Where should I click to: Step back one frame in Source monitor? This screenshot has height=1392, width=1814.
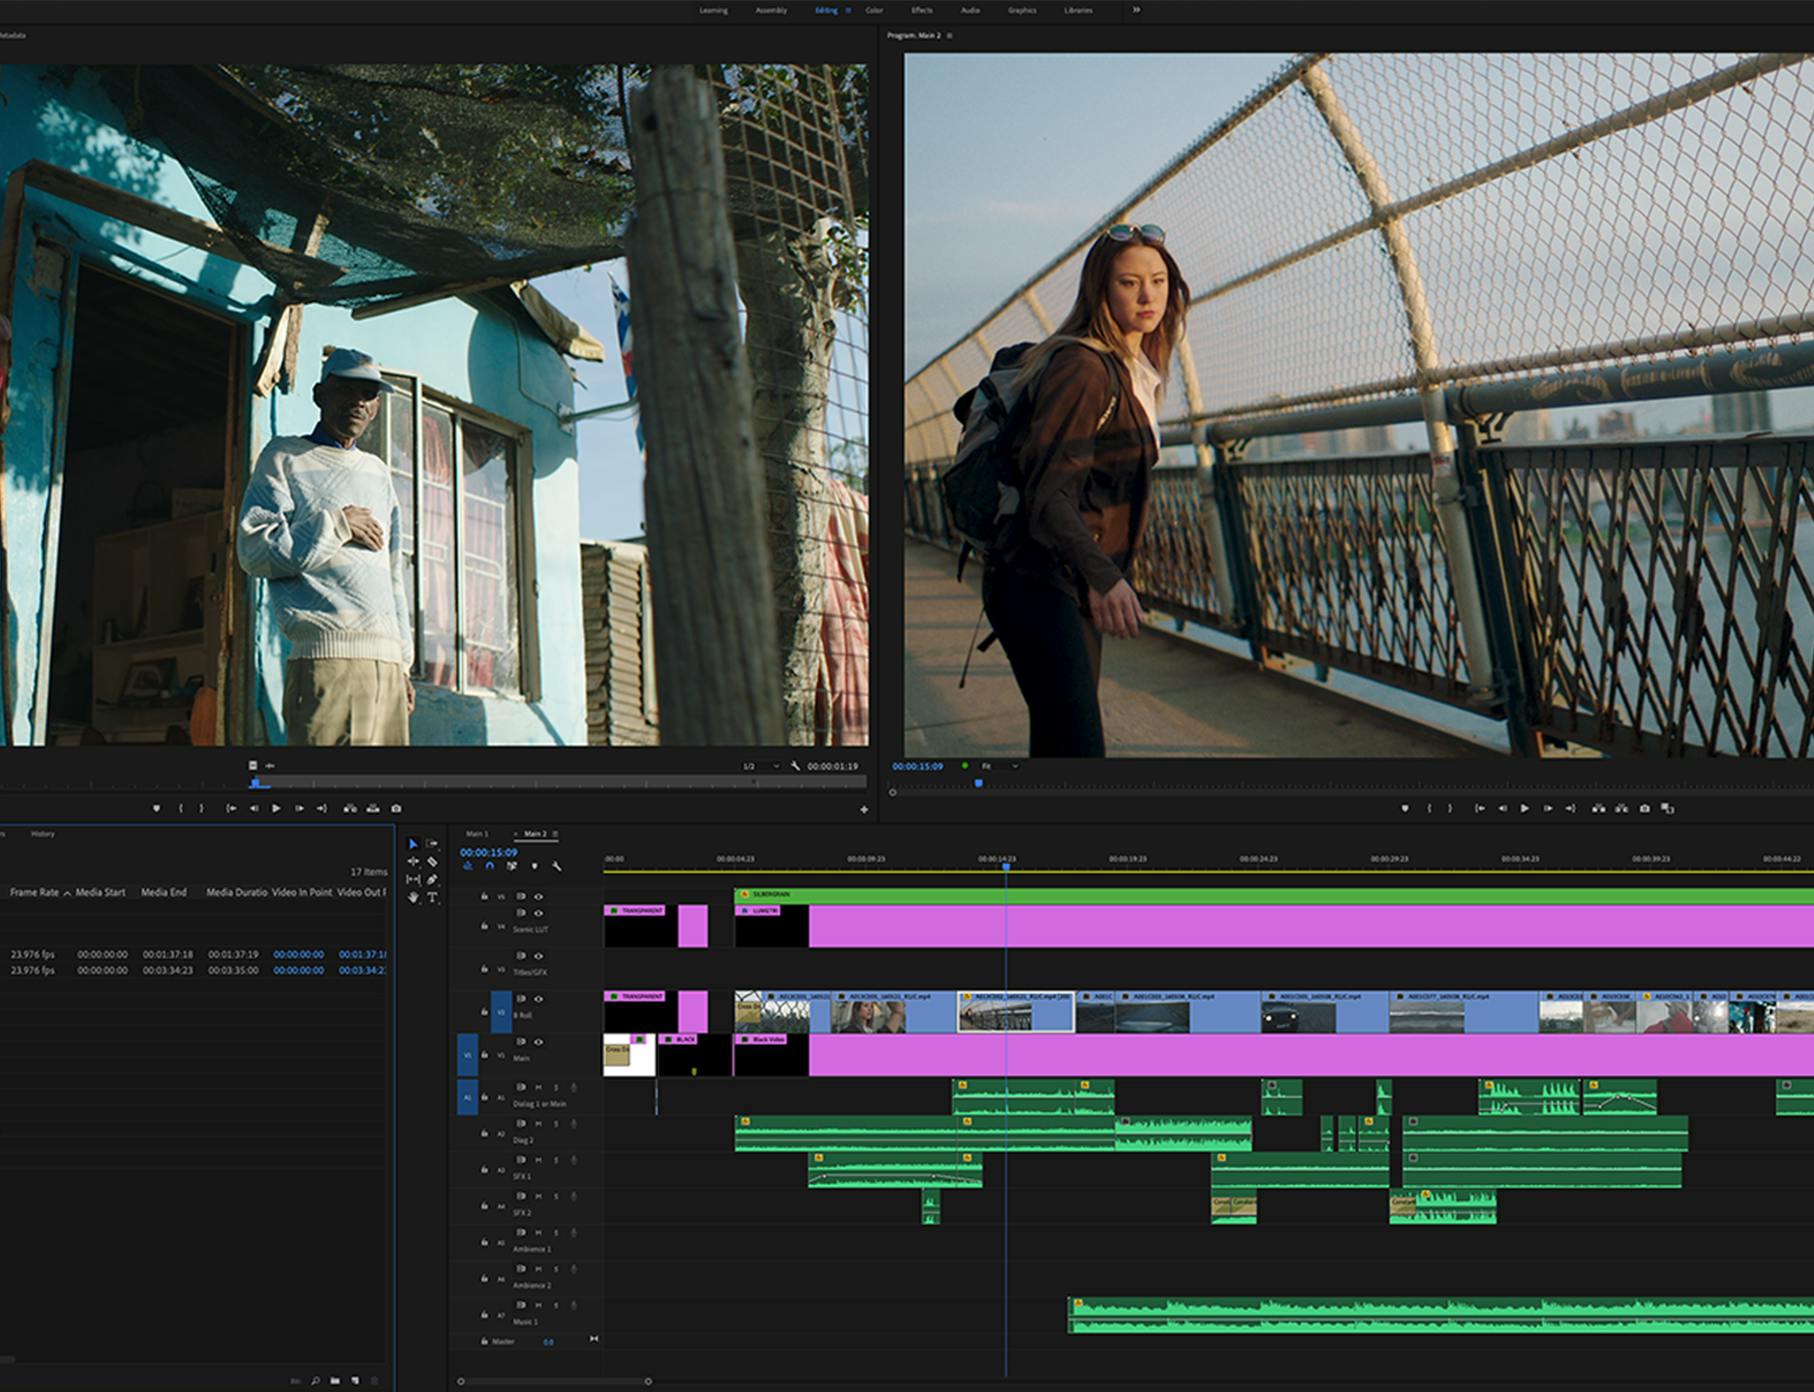[x=254, y=808]
